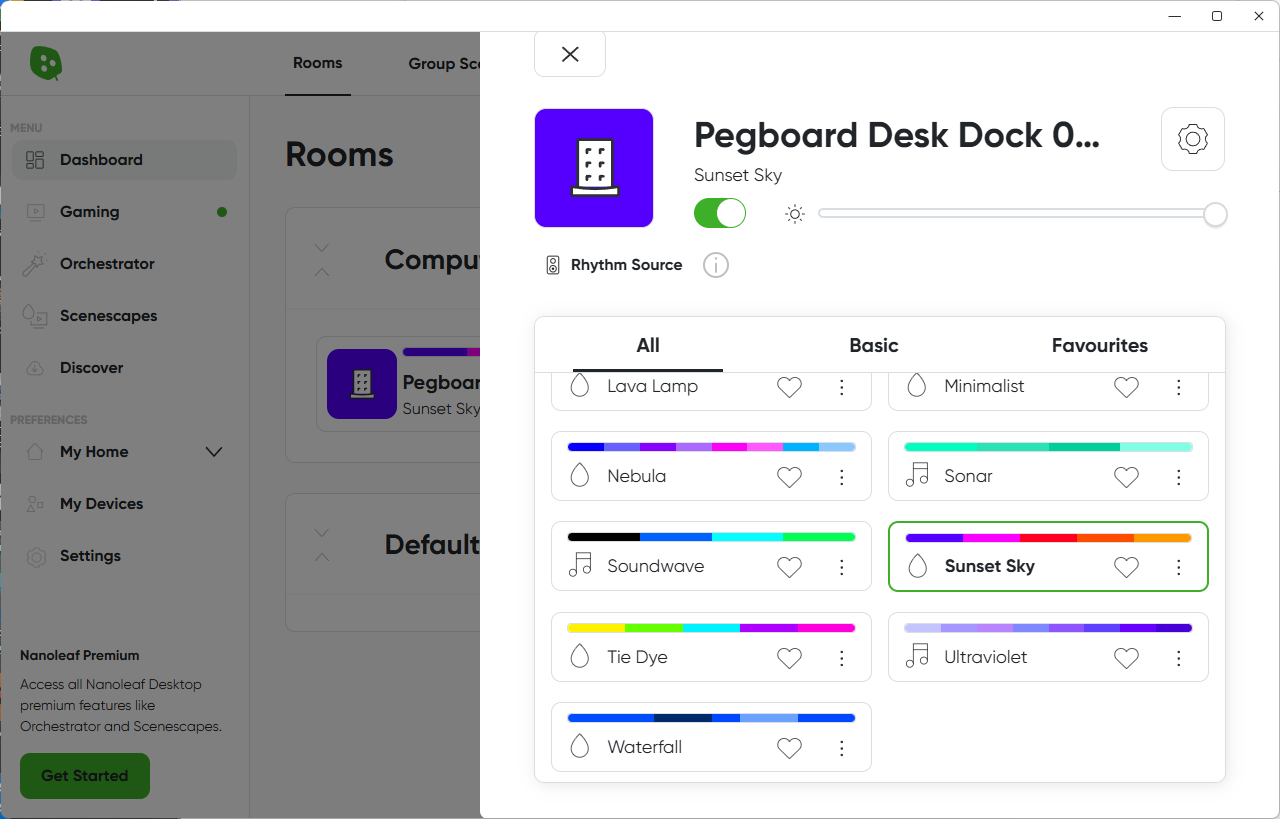Open more options for Sonar scene
This screenshot has width=1280, height=819.
click(x=1179, y=477)
